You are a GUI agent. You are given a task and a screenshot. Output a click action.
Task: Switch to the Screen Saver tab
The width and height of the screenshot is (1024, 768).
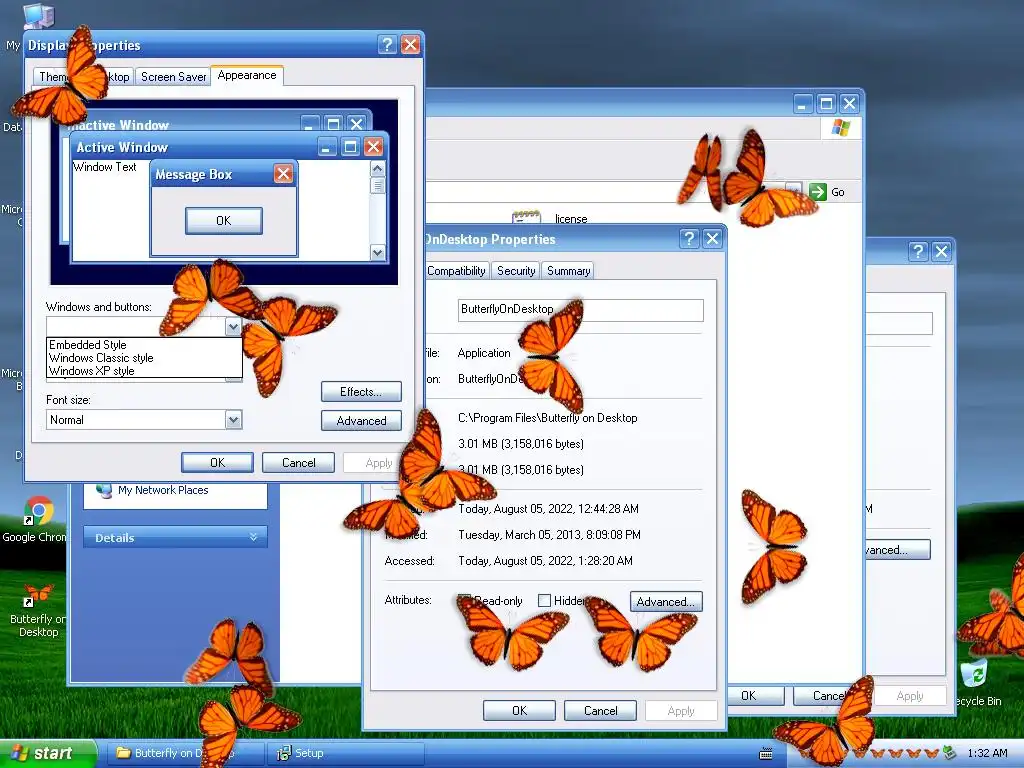173,77
